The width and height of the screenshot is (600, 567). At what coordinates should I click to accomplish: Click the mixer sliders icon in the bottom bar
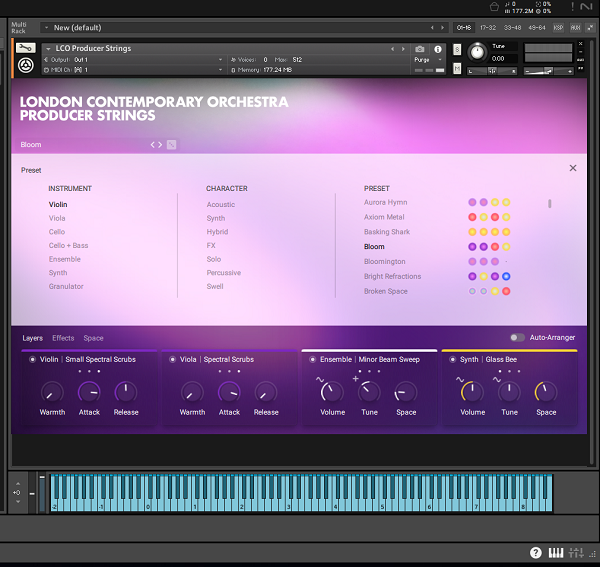(x=576, y=552)
